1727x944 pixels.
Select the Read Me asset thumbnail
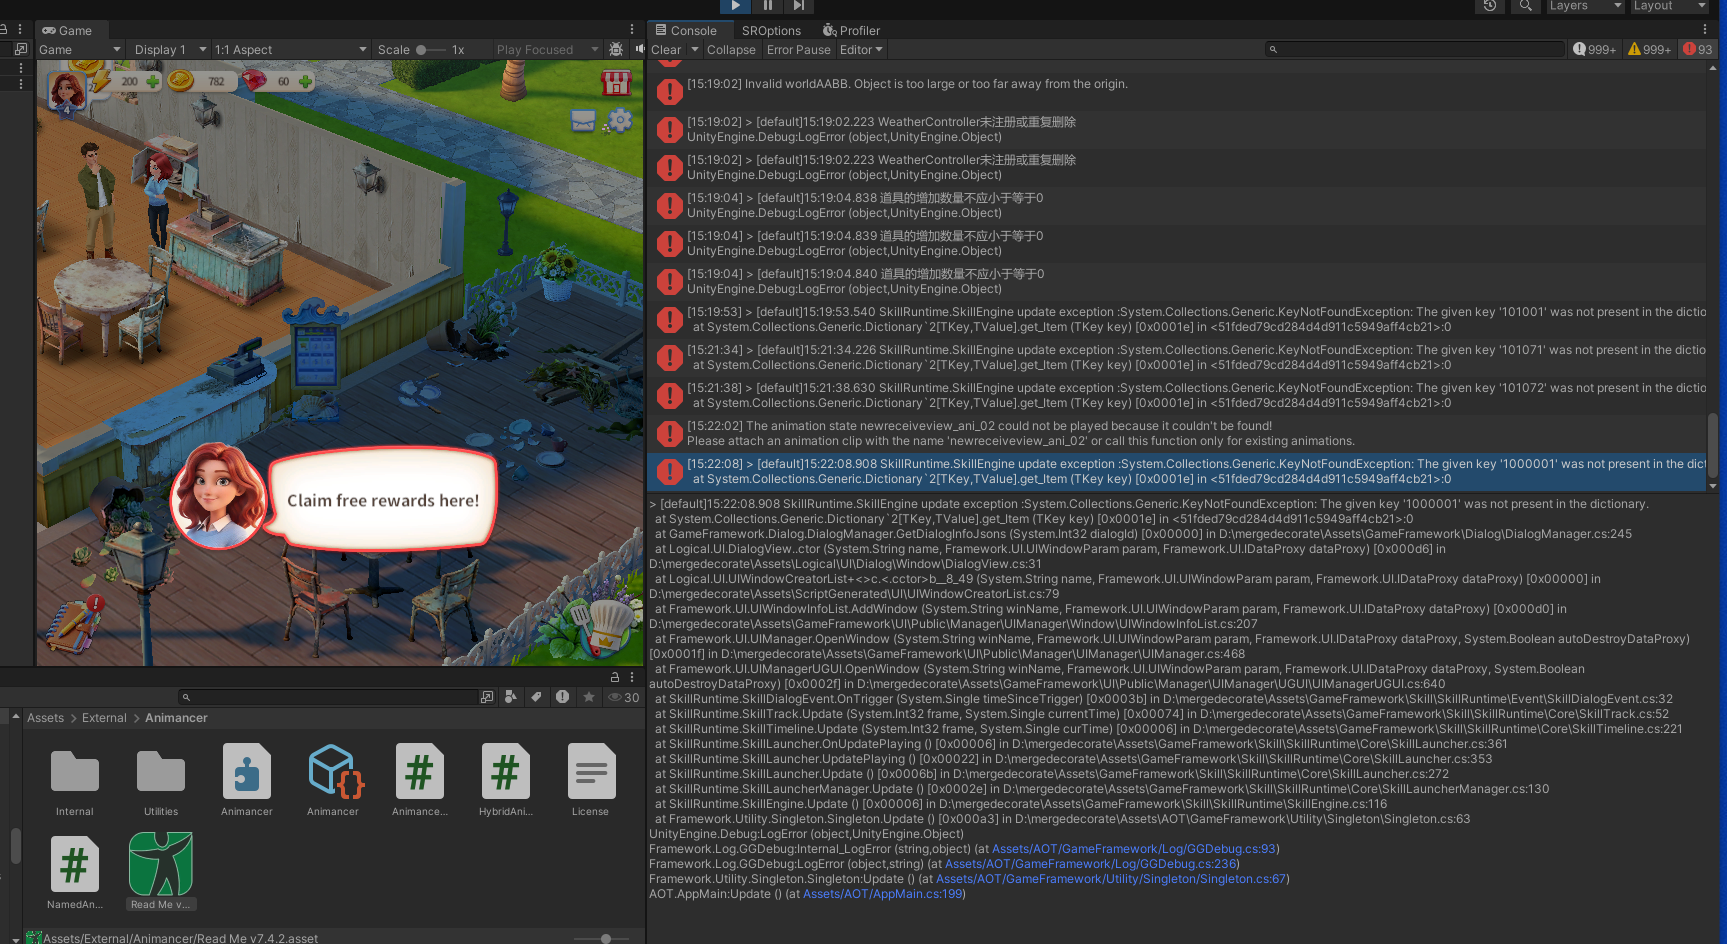pos(160,866)
